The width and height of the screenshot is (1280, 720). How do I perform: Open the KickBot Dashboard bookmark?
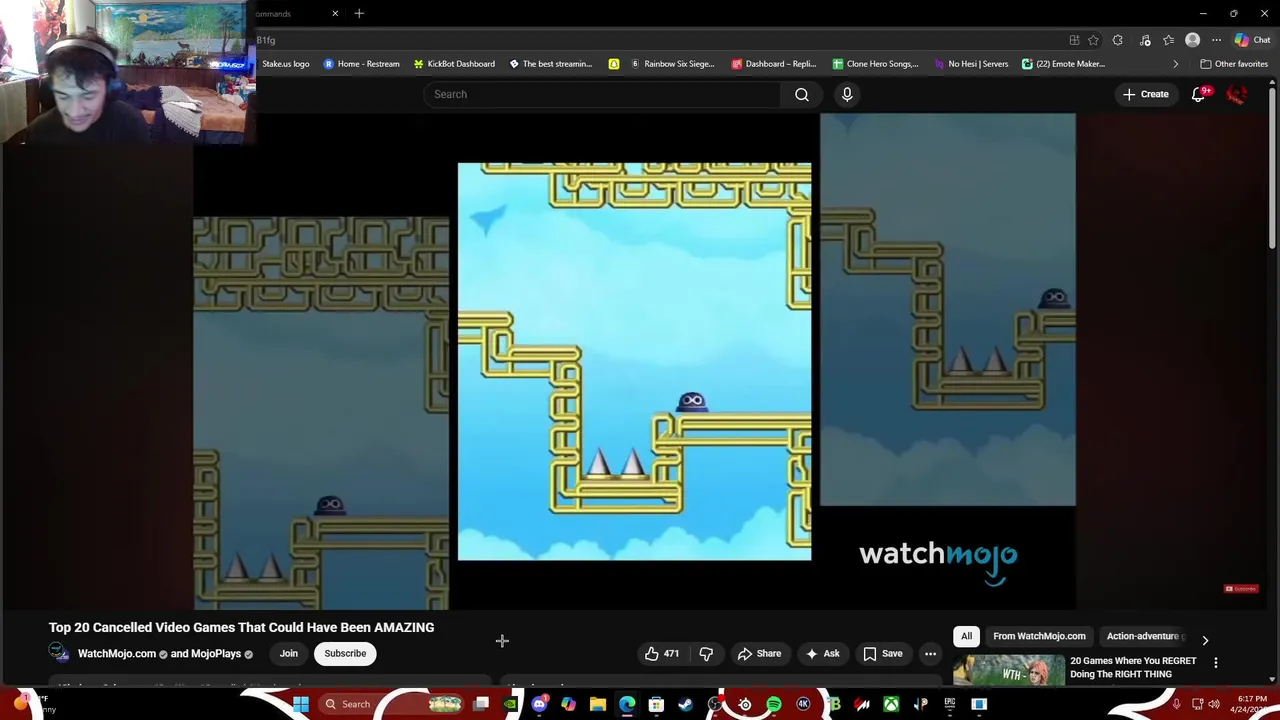(x=454, y=64)
